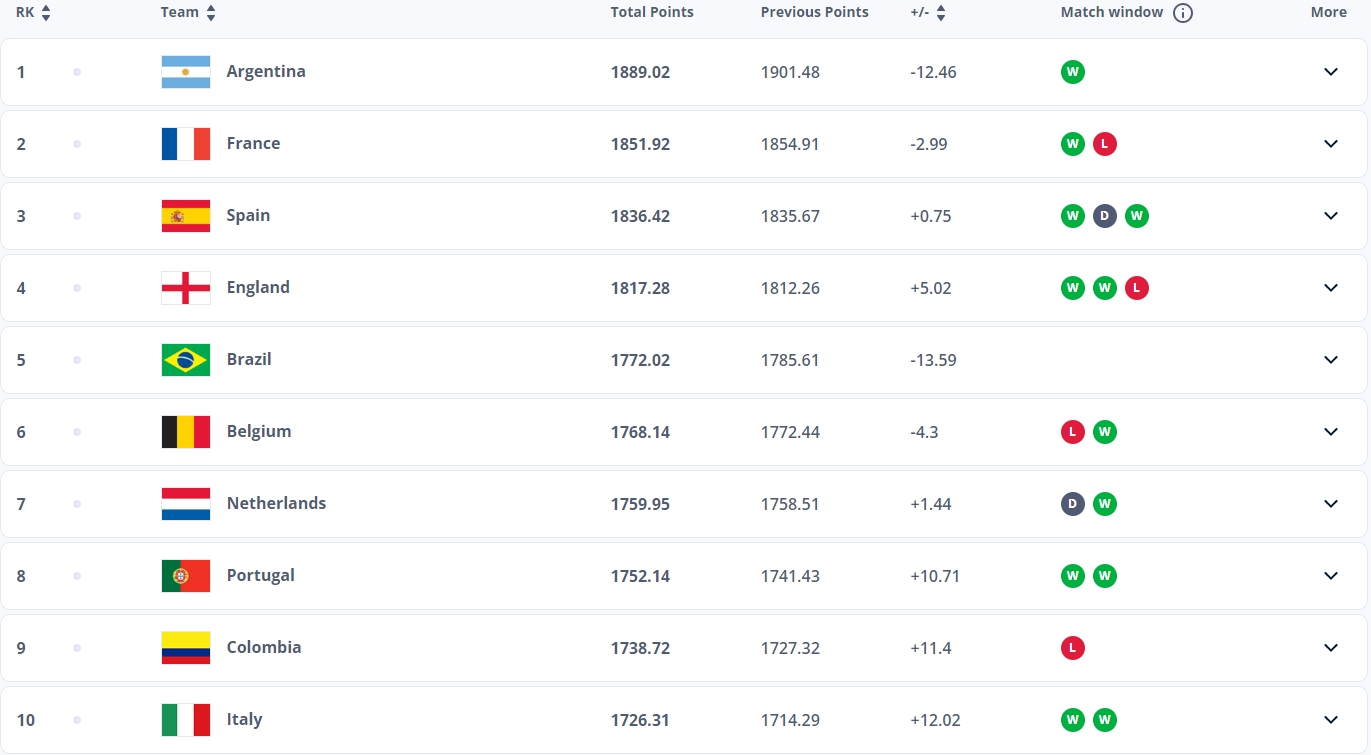This screenshot has width=1371, height=755.
Task: Expand the Italy row details chevron
Action: click(x=1330, y=720)
